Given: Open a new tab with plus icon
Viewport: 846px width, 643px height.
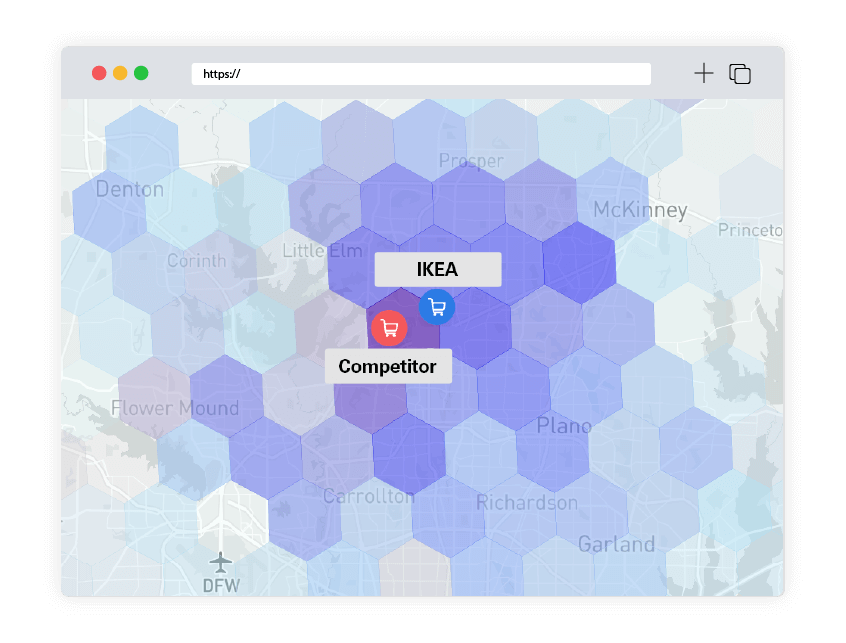Looking at the screenshot, I should point(704,73).
